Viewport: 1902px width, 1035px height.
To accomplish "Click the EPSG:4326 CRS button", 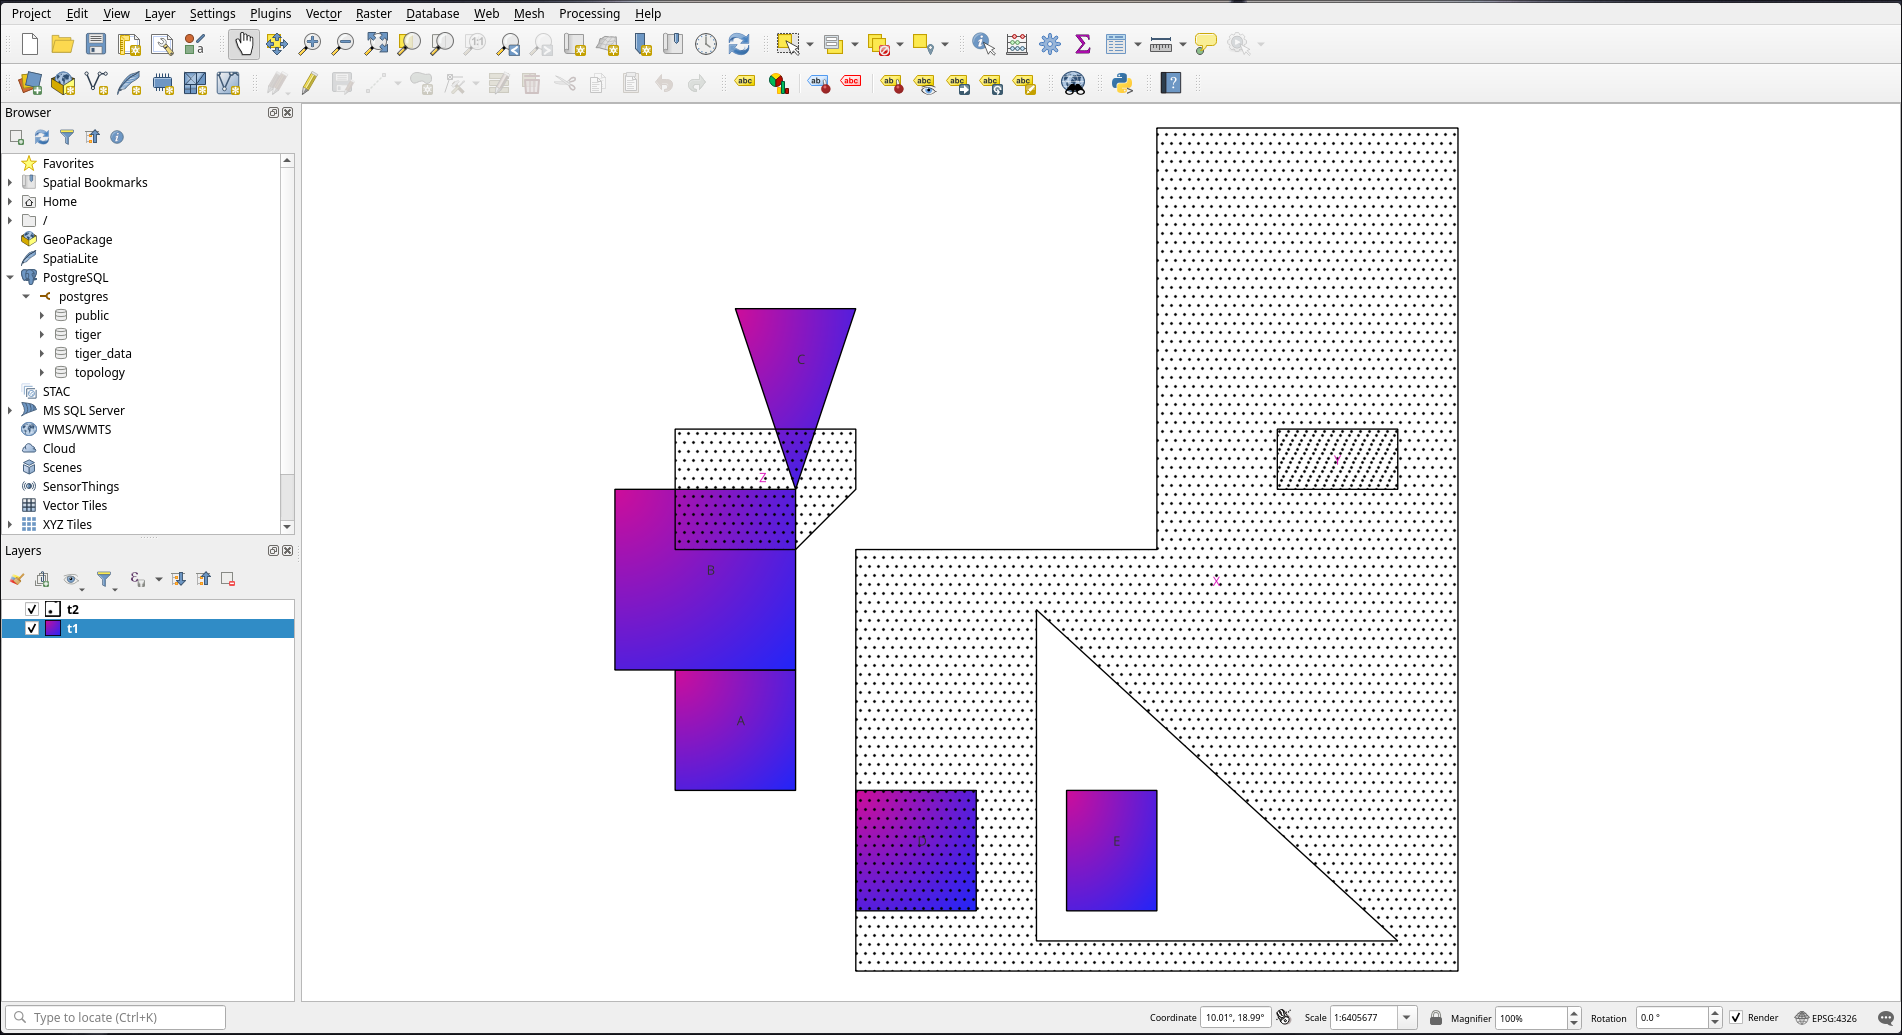I will pos(1825,1018).
